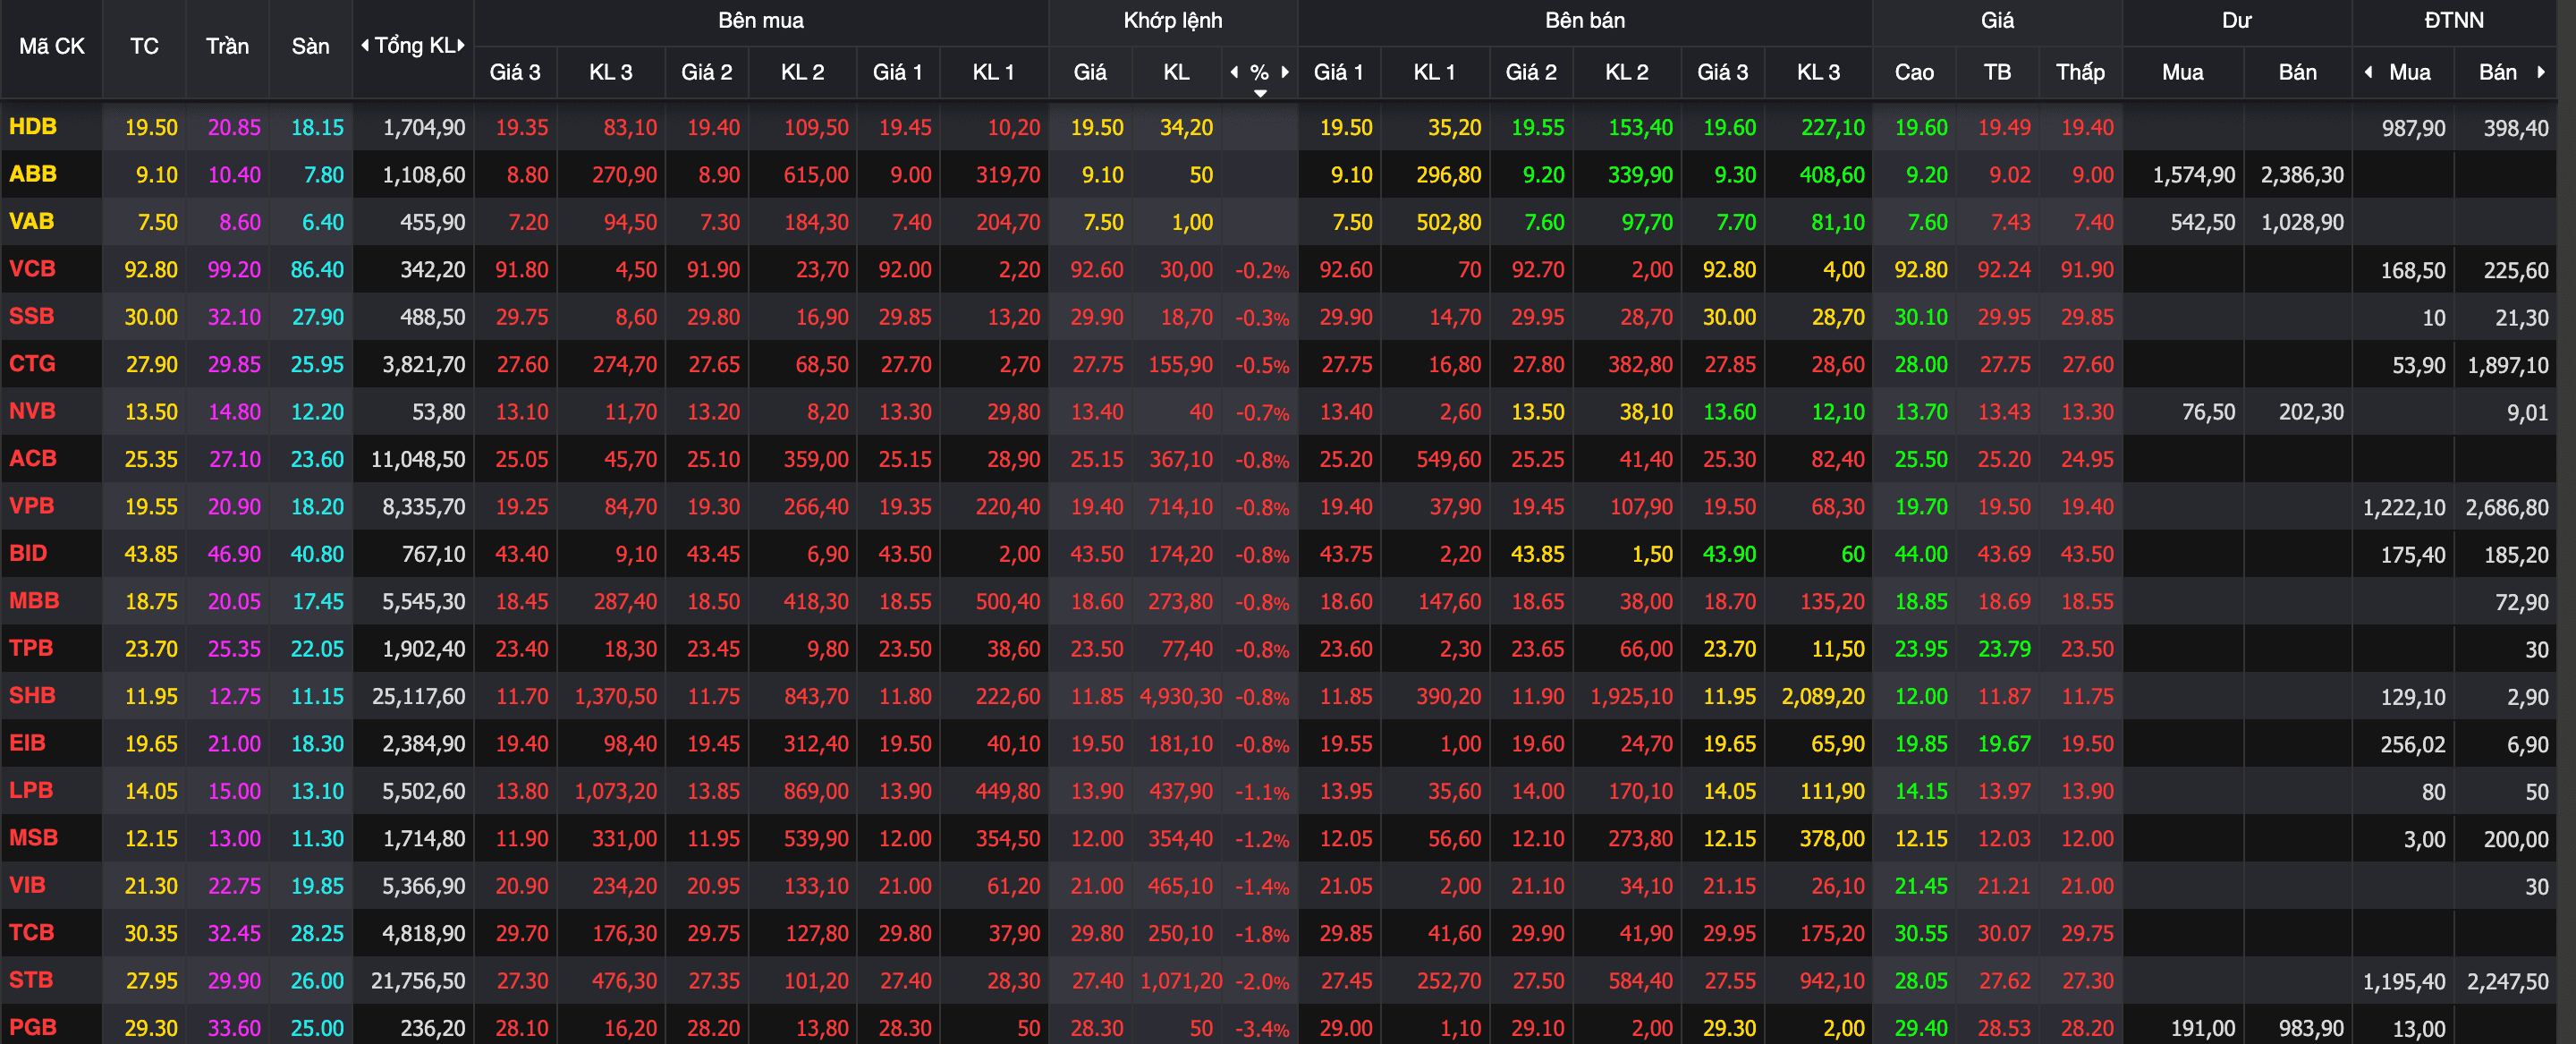This screenshot has height=1044, width=2576.
Task: Click the ĐTNN group header
Action: coord(2453,20)
